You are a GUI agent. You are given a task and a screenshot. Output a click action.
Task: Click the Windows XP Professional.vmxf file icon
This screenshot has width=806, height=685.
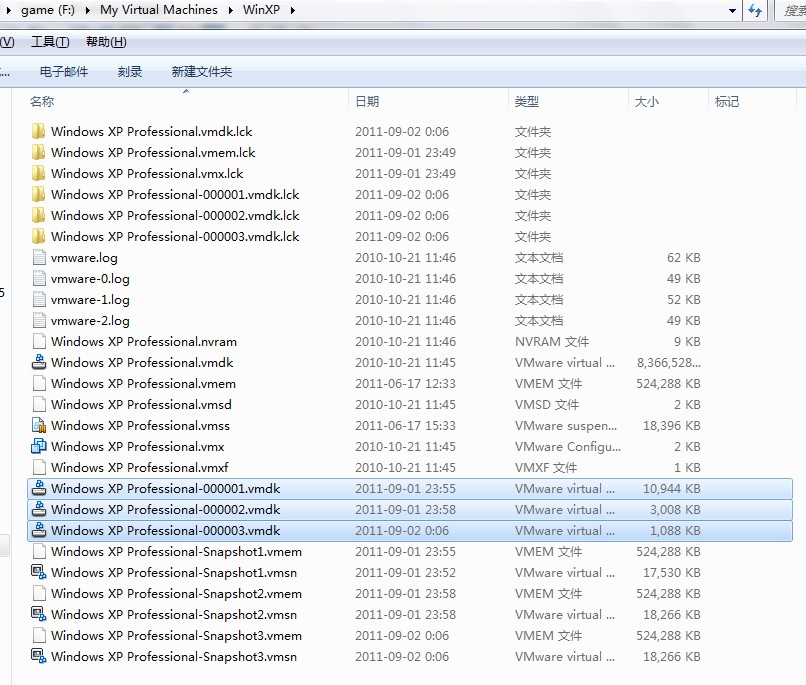(x=39, y=468)
